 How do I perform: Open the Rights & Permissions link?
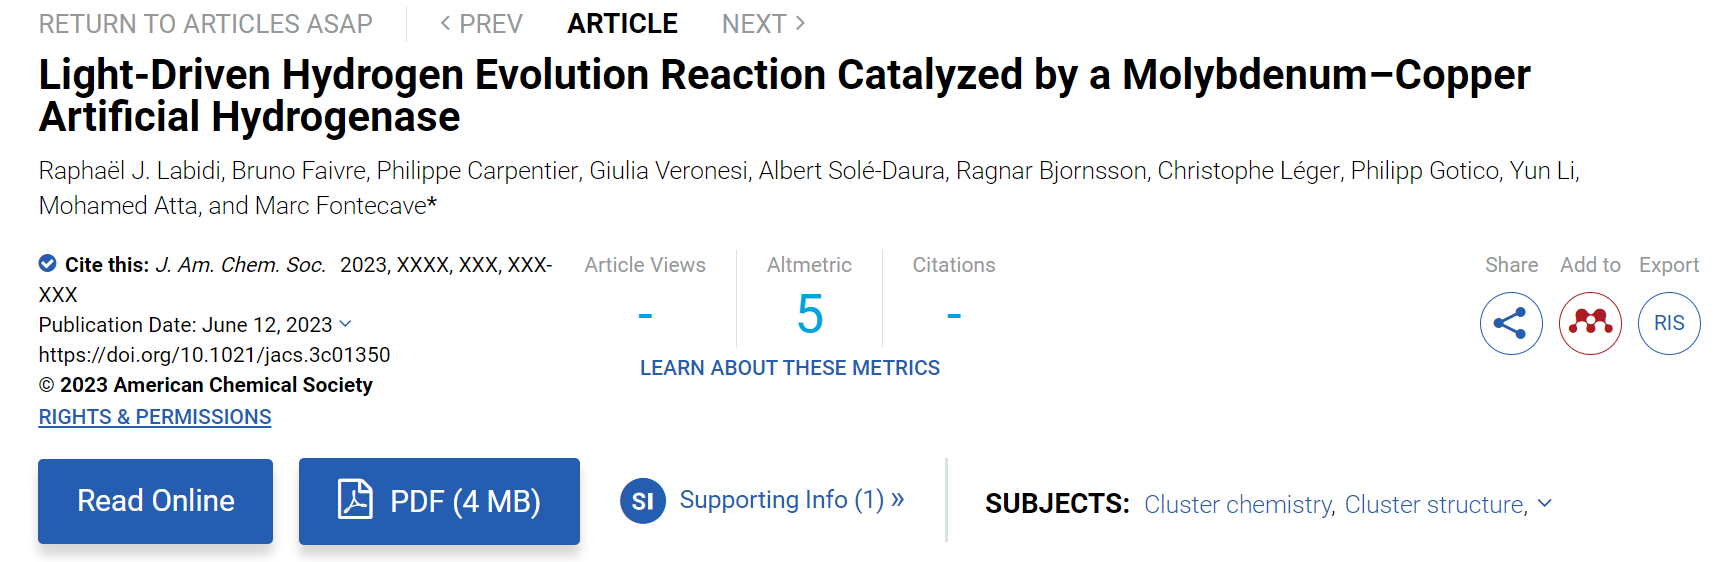click(x=155, y=417)
